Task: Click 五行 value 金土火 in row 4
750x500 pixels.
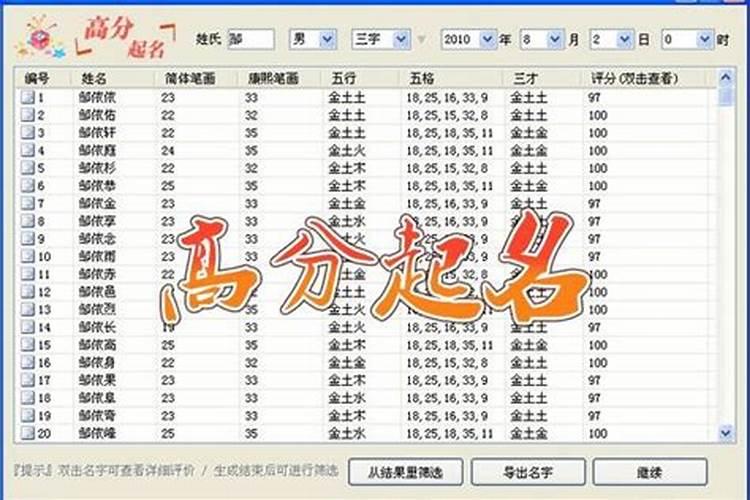Action: [x=347, y=150]
